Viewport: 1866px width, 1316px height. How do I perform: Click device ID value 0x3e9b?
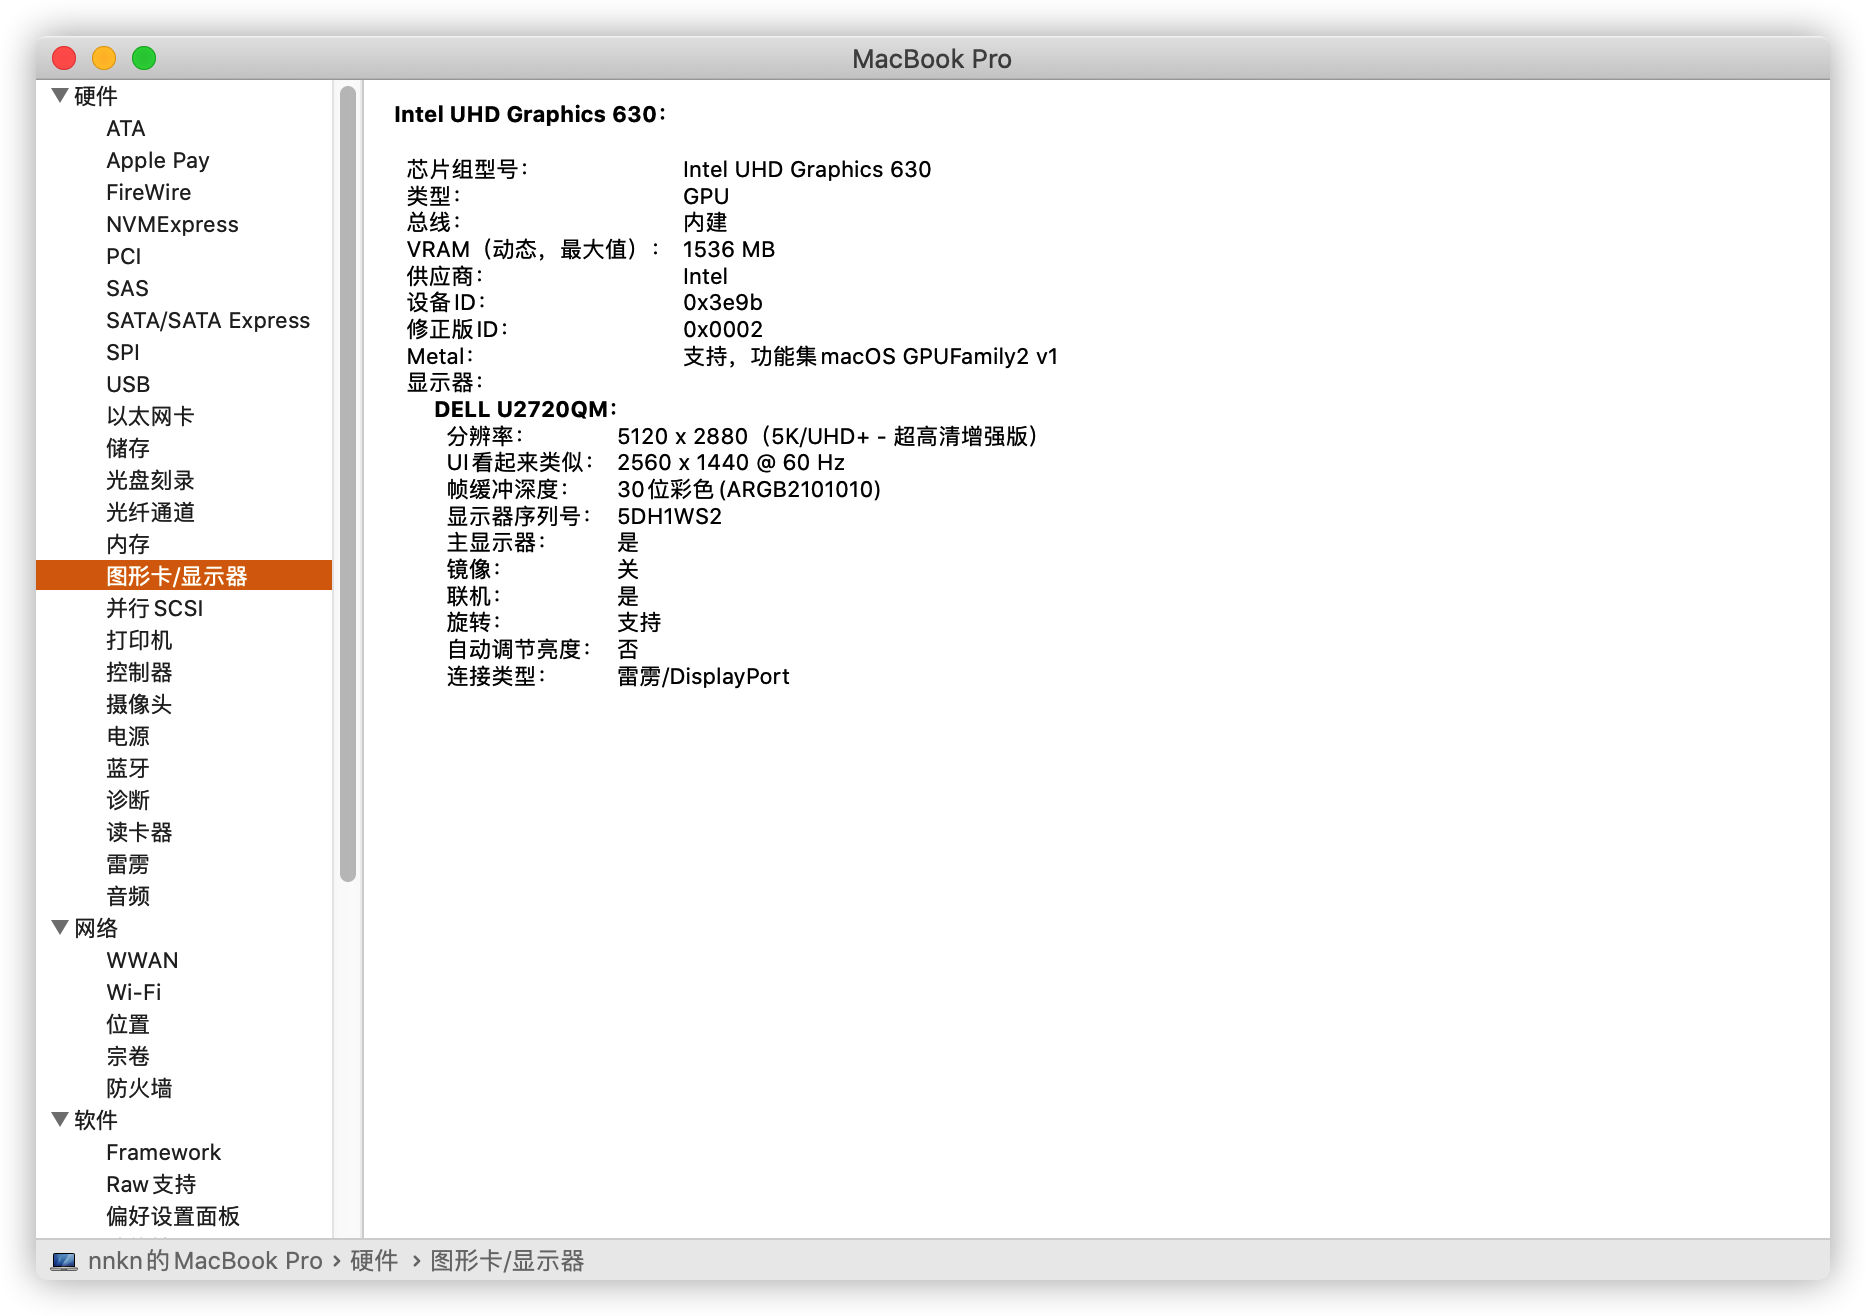[723, 302]
